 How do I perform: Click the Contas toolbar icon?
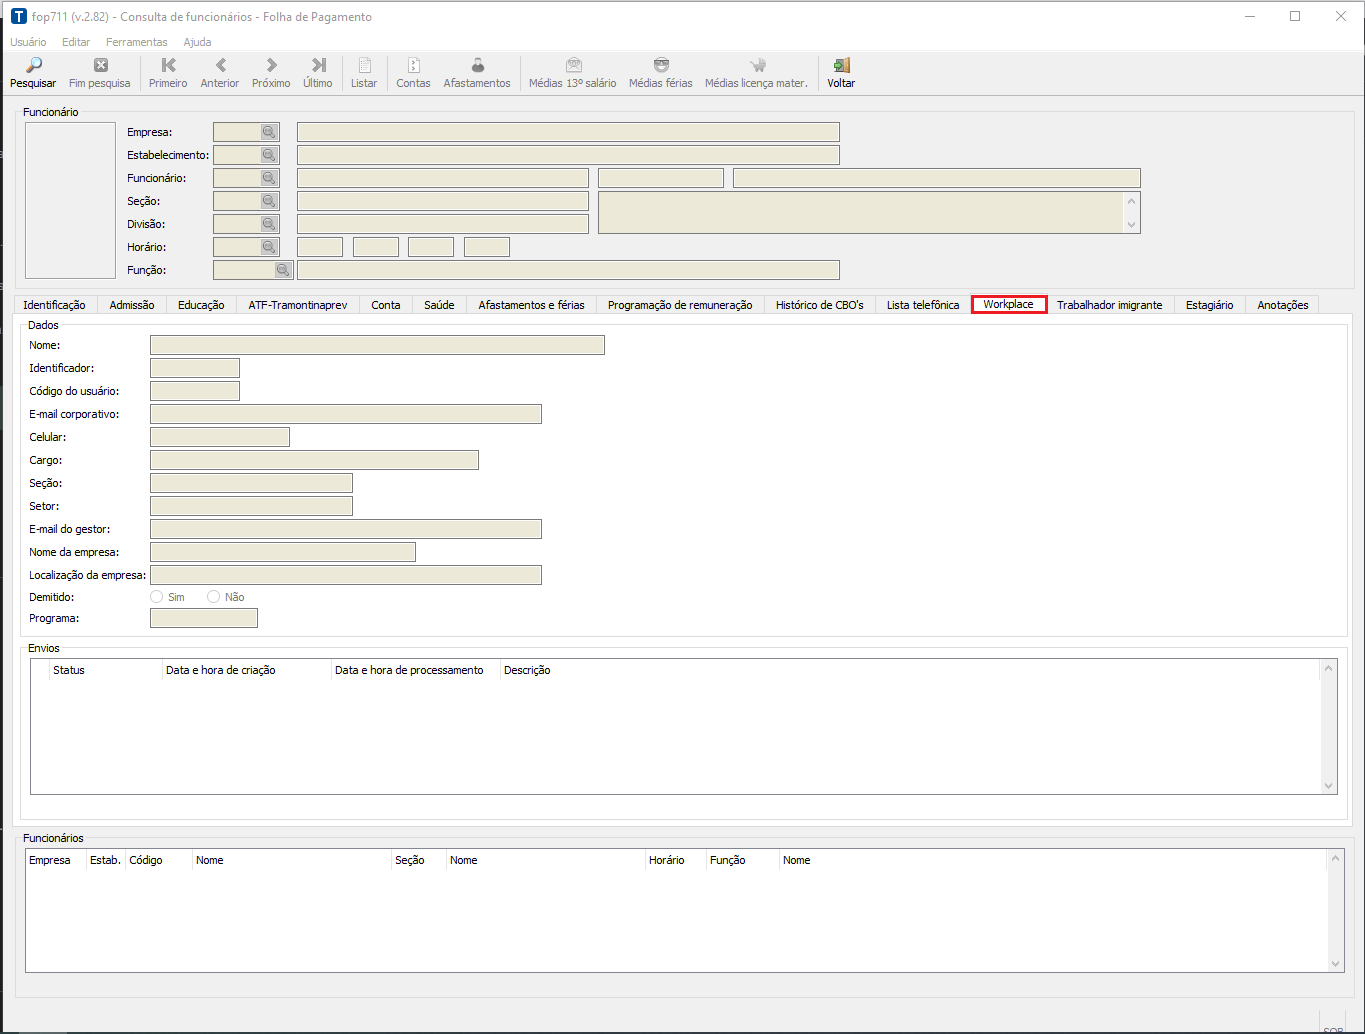pyautogui.click(x=413, y=66)
